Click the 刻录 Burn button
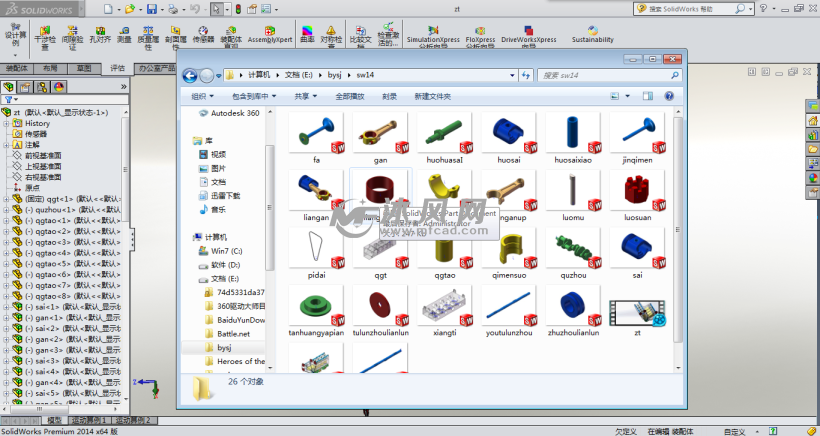The image size is (820, 436). tap(389, 96)
